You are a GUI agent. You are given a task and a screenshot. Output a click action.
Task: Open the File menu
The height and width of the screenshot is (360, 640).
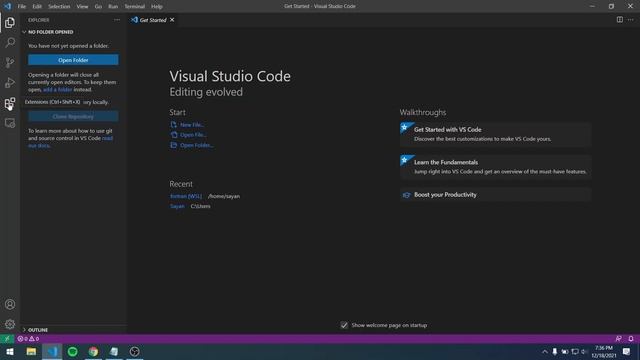pyautogui.click(x=22, y=7)
